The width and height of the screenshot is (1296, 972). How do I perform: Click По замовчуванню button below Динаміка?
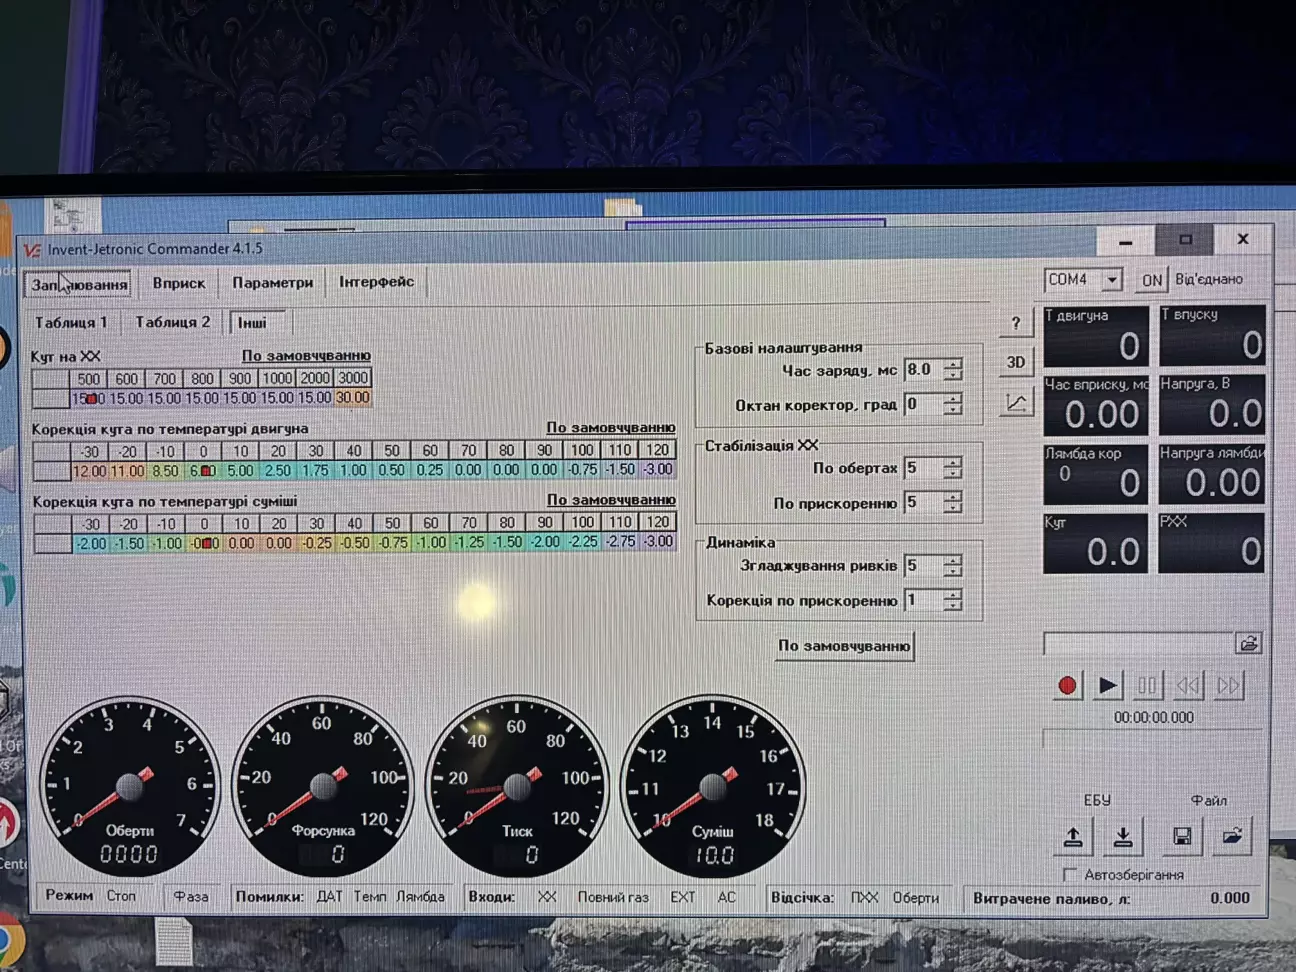click(x=844, y=646)
